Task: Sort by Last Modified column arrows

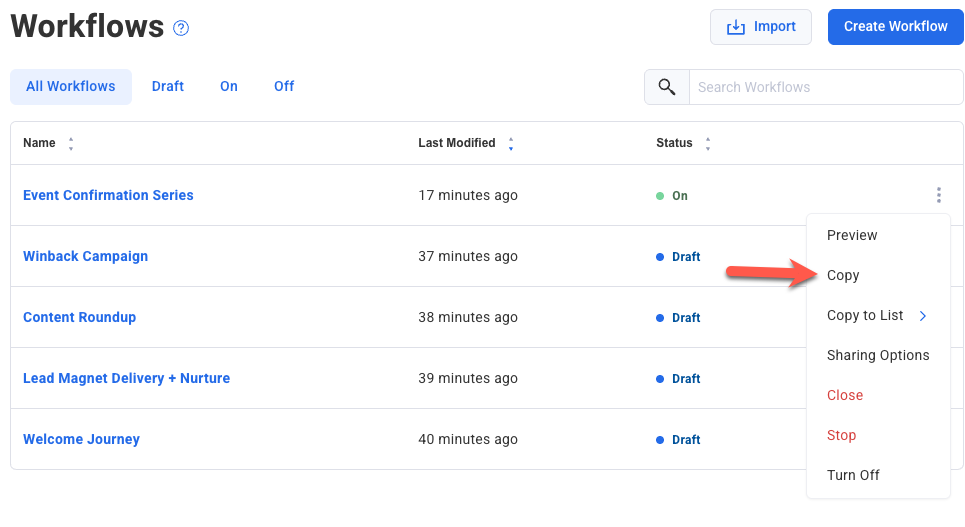Action: (x=511, y=144)
